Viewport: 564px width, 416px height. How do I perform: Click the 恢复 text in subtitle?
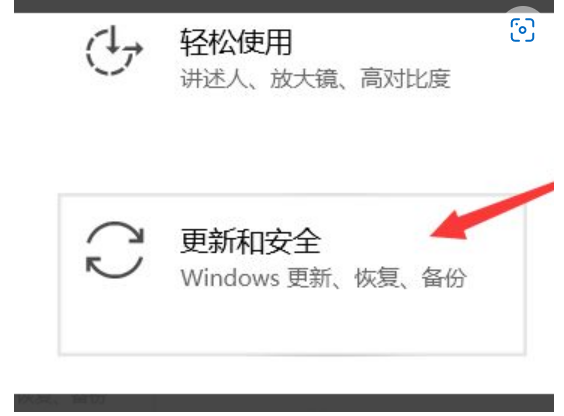pyautogui.click(x=377, y=278)
